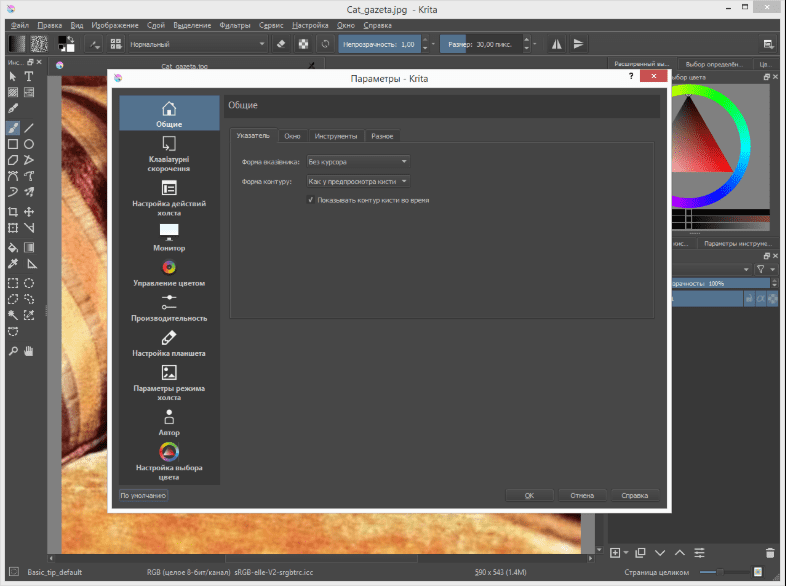Expand the 'Форма контура' dropdown

[358, 181]
